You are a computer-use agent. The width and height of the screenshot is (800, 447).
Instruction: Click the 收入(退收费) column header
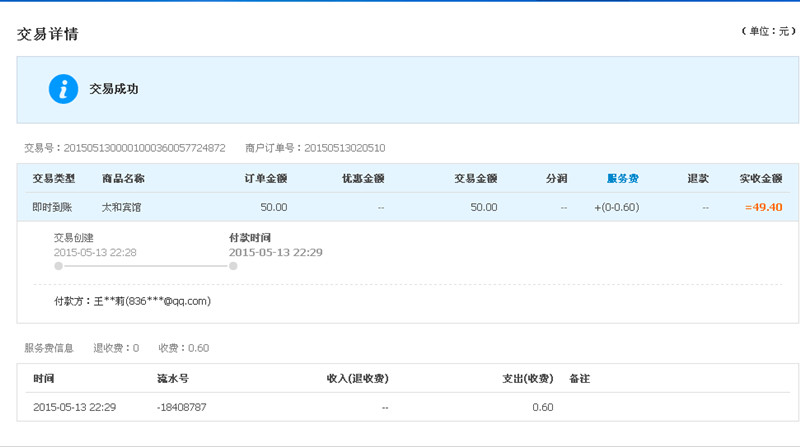point(358,379)
